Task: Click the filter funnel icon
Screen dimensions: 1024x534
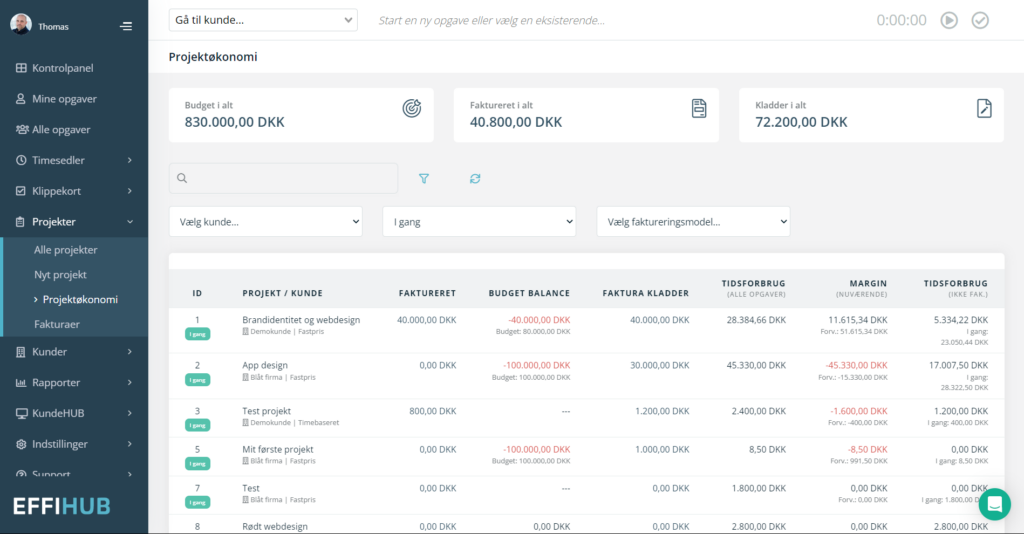Action: (424, 179)
